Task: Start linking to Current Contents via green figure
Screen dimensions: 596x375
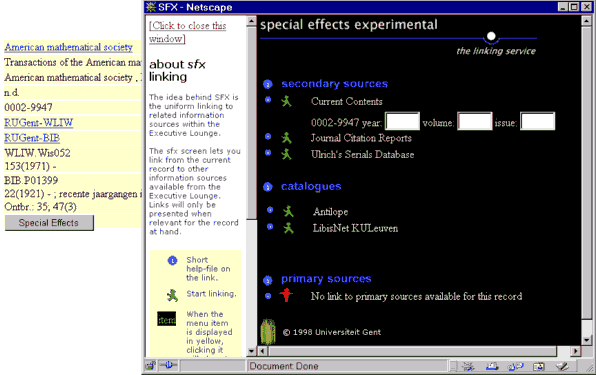Action: [x=286, y=101]
